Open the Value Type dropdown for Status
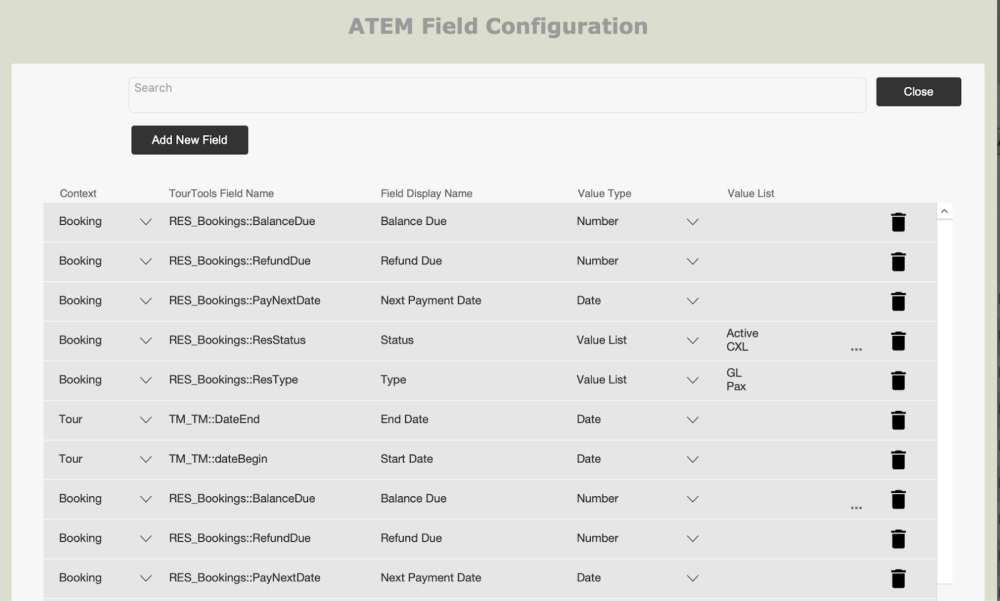 click(x=692, y=341)
